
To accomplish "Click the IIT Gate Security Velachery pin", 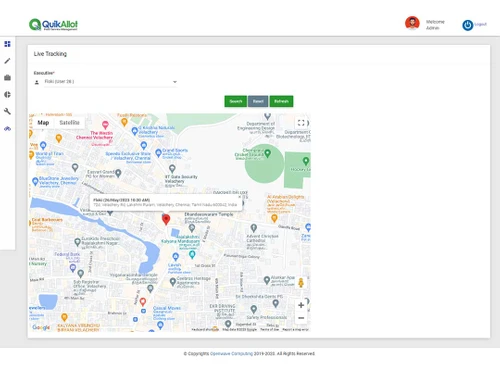I will point(172,169).
